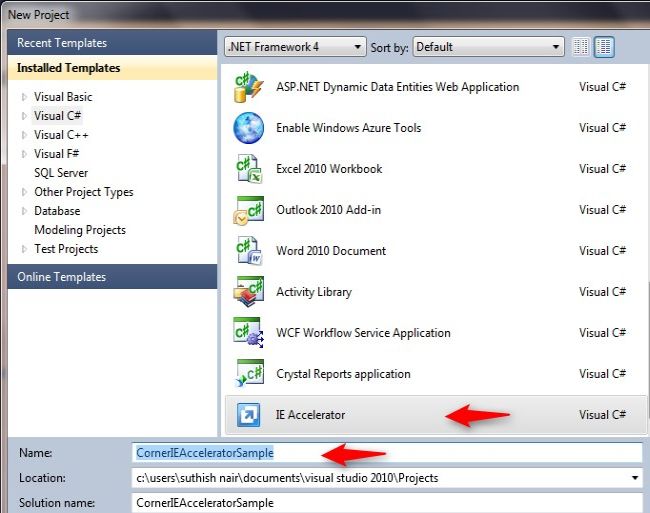The width and height of the screenshot is (650, 513).
Task: Expand the Visual C# tree node
Action: pyautogui.click(x=24, y=116)
